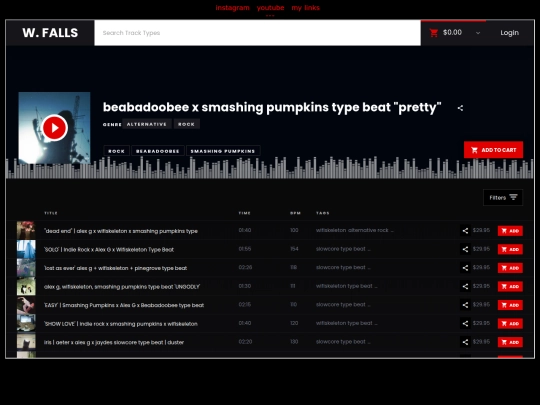The height and width of the screenshot is (405, 540).
Task: Click the 'SOLO' track thumbnail
Action: (x=26, y=249)
